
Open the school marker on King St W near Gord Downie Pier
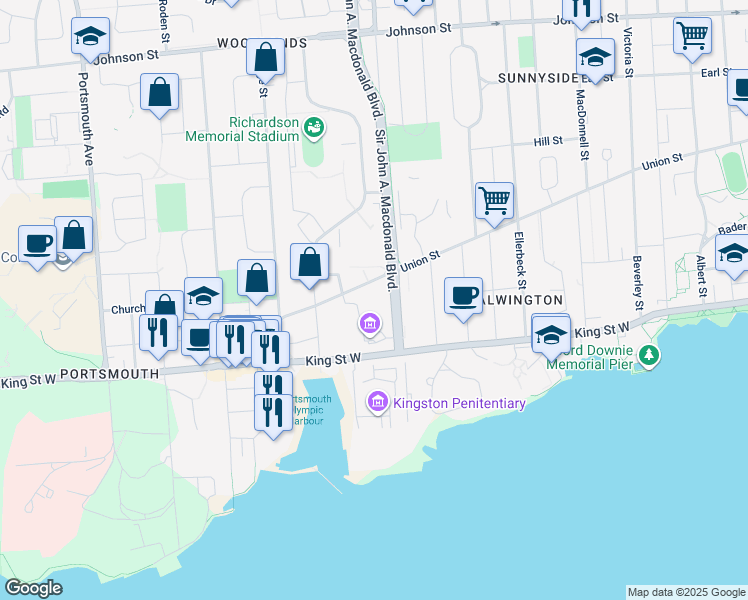[x=551, y=336]
